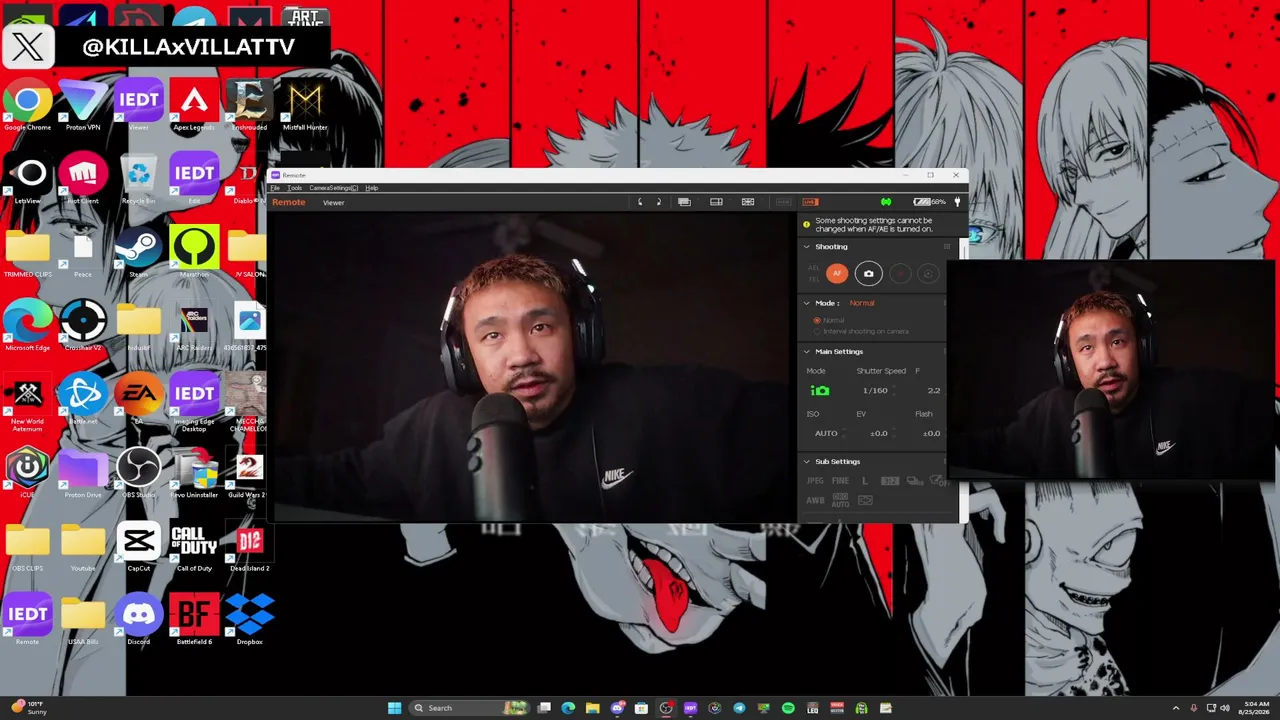Click the shutter capture camera button
This screenshot has height=720, width=1280.
868,274
